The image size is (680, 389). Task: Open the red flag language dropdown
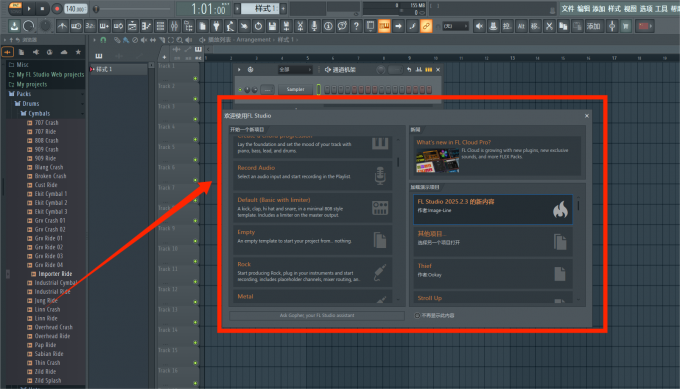coord(644,26)
